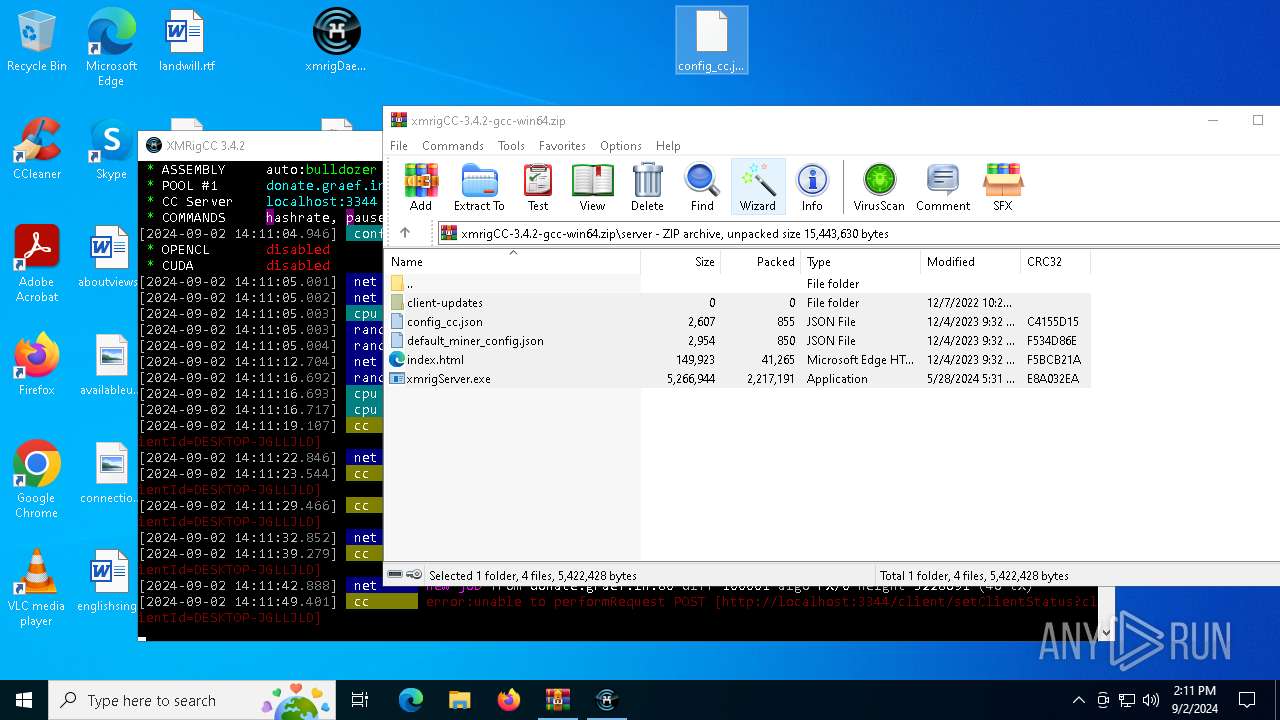The width and height of the screenshot is (1280, 720).
Task: Open aboutviews Word document on desktop
Action: [x=109, y=258]
